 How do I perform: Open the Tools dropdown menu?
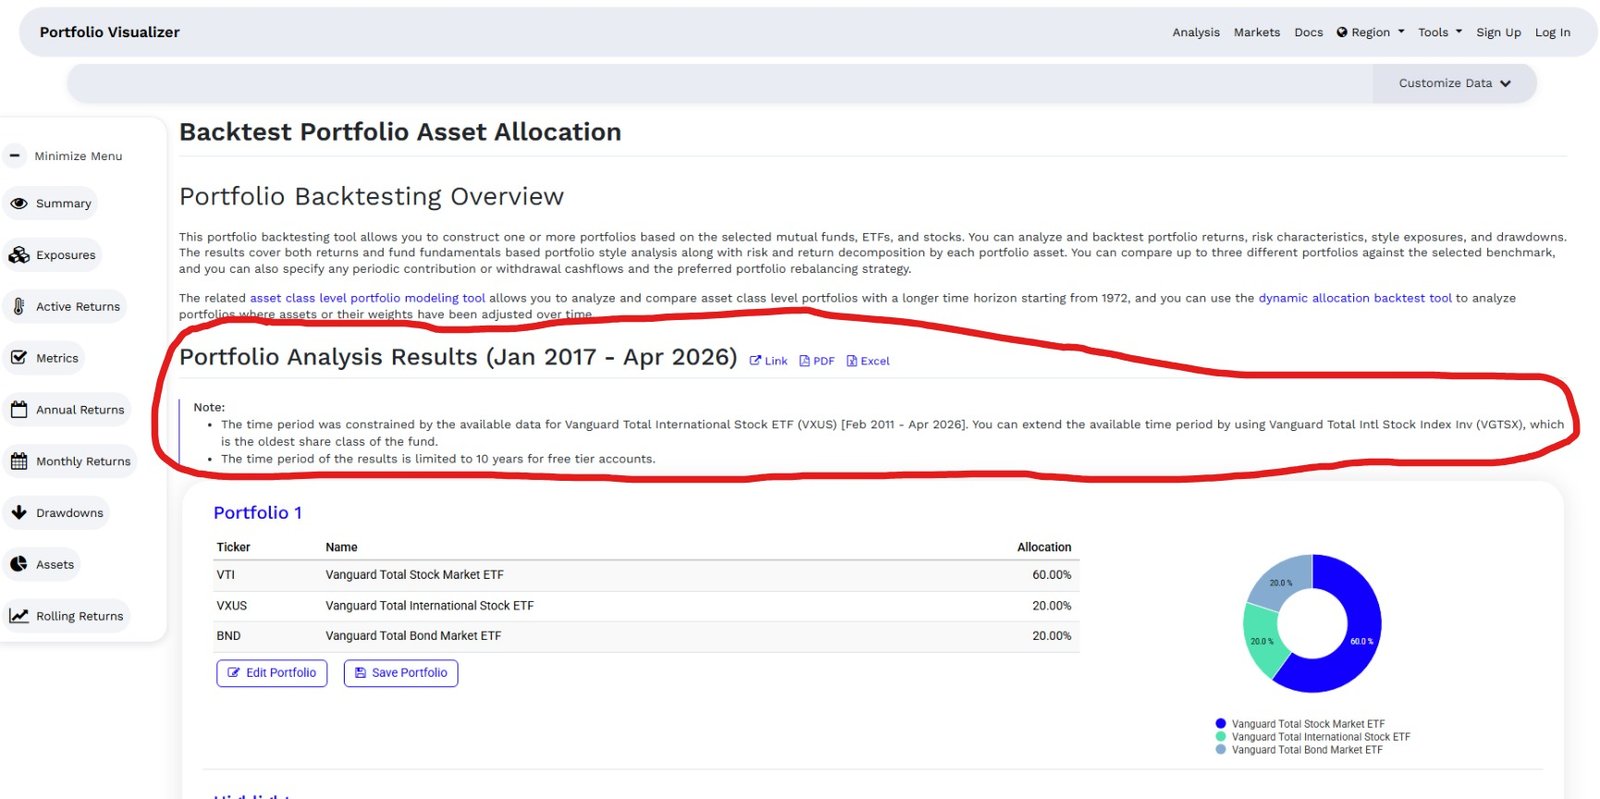[1440, 32]
